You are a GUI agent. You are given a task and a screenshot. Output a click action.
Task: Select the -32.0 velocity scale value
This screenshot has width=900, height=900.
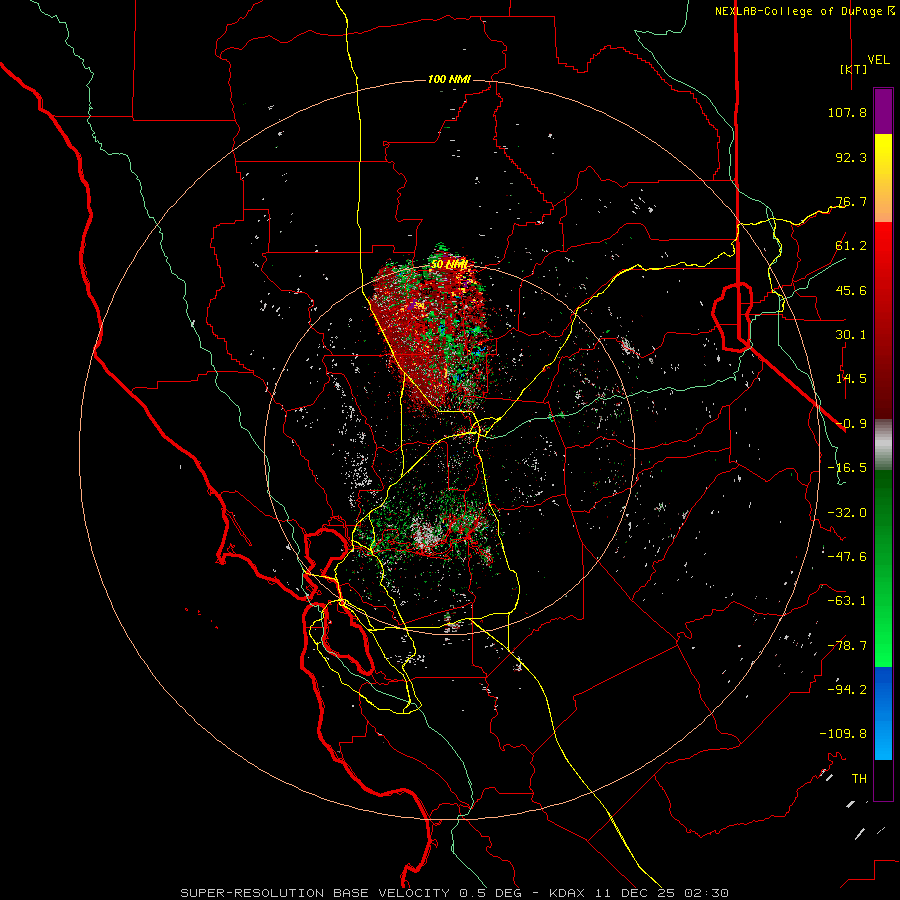[847, 513]
